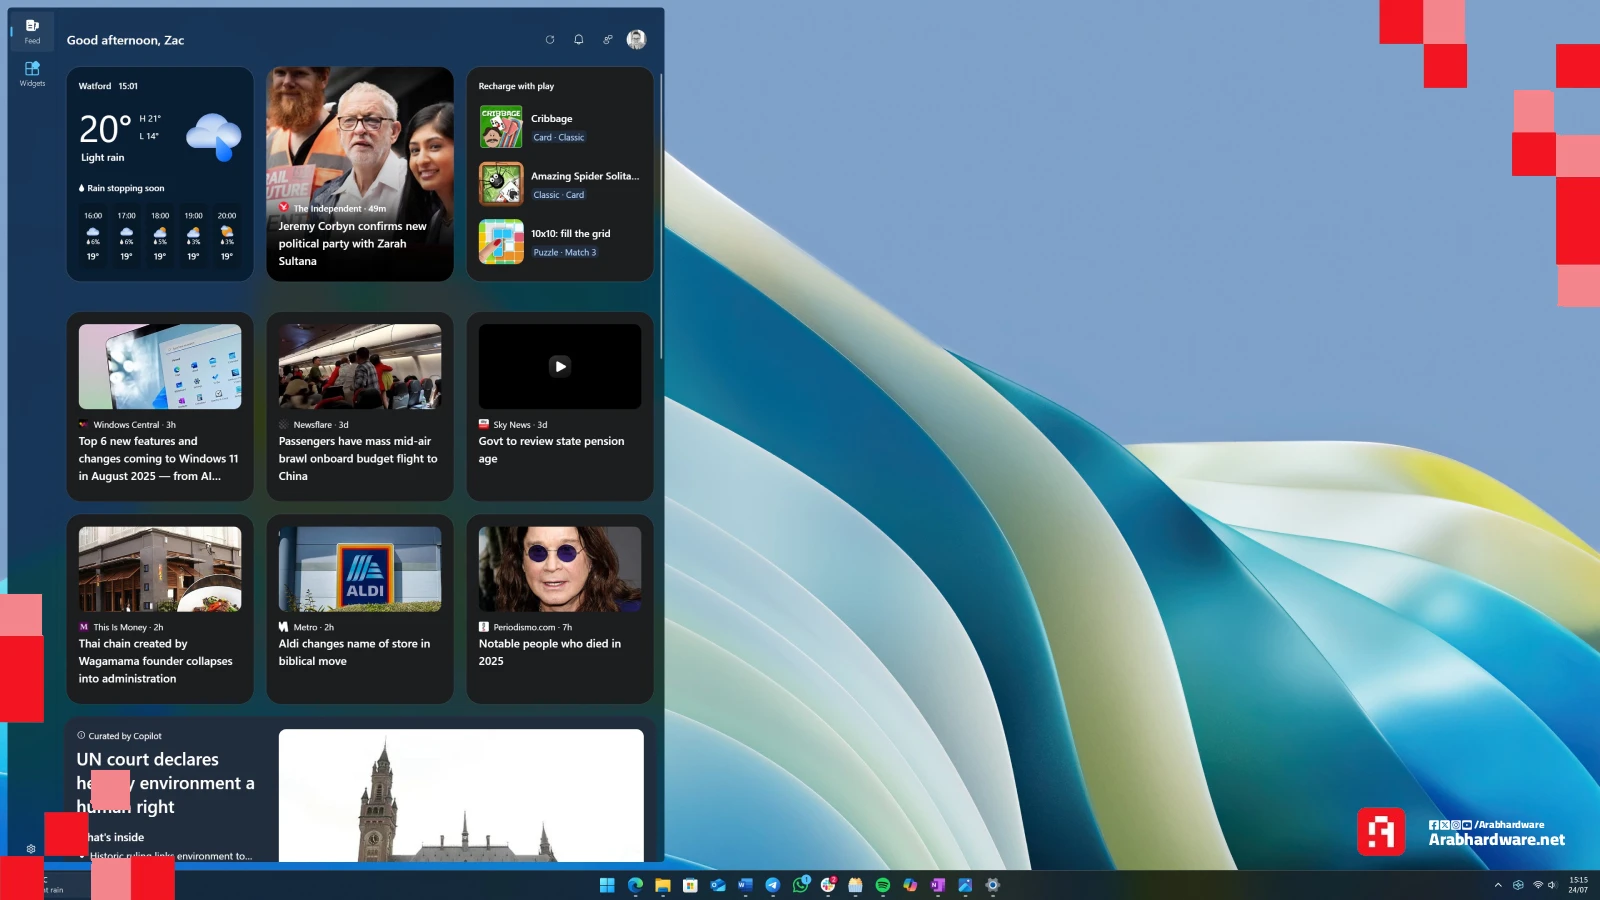Launch Spotify from the taskbar
1600x900 pixels.
point(882,885)
